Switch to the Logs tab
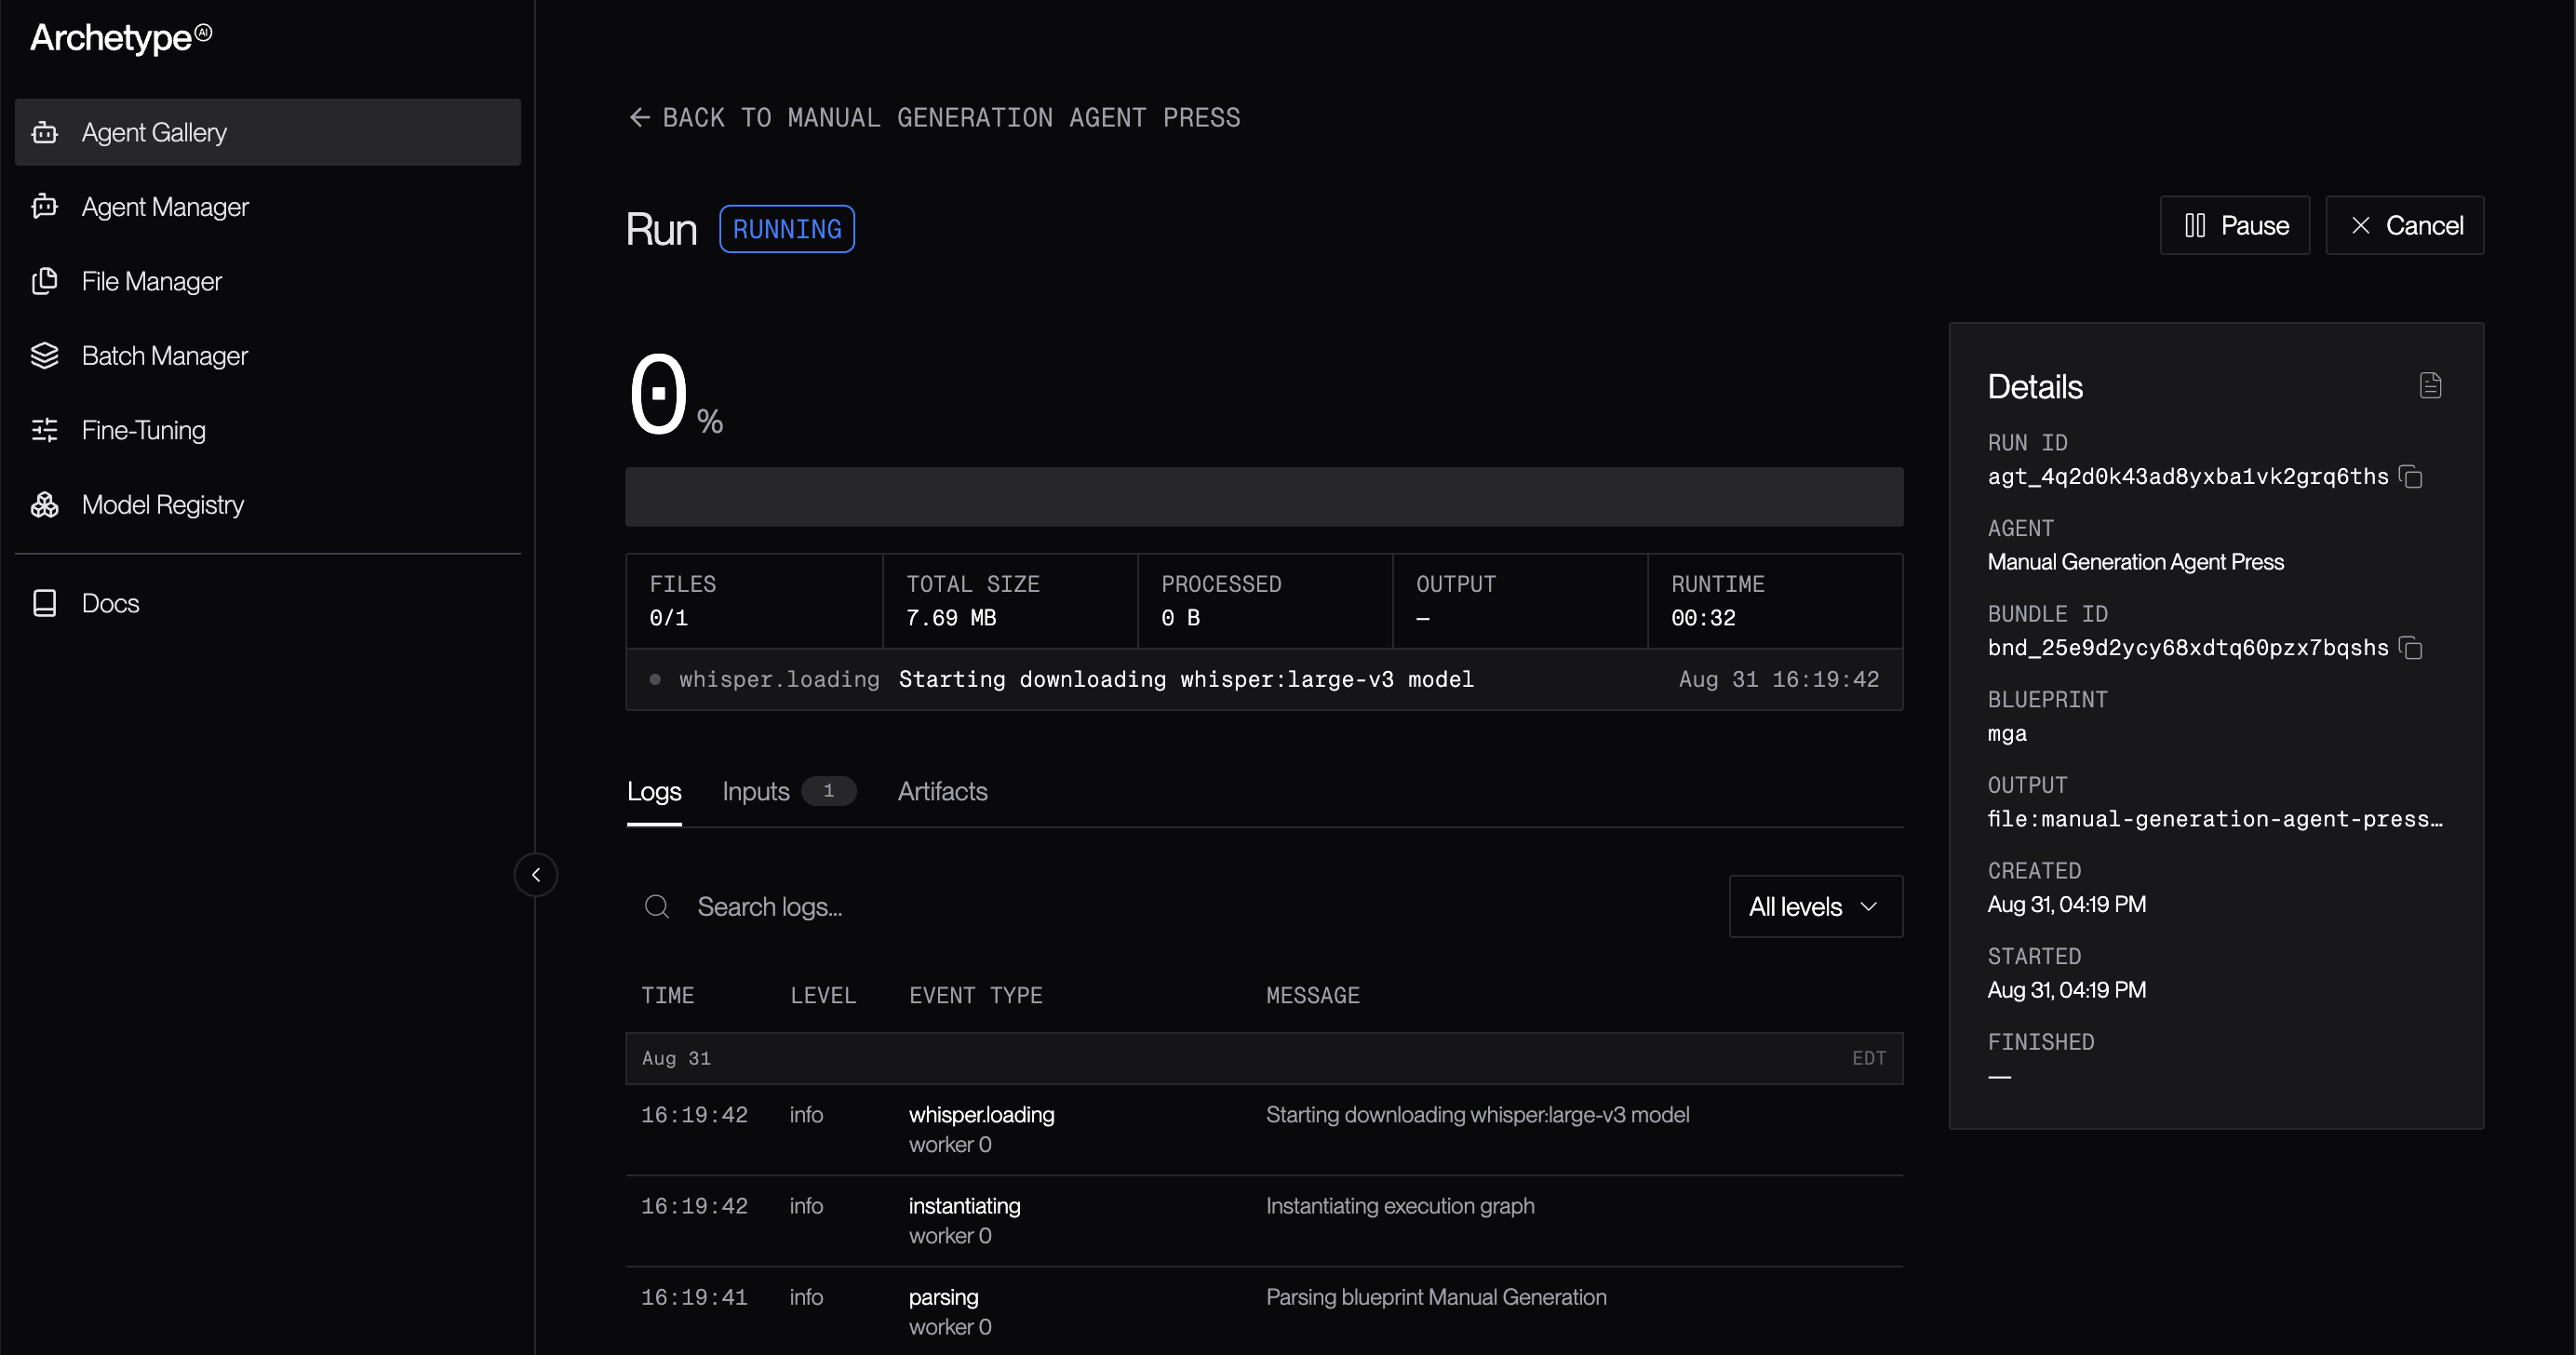The height and width of the screenshot is (1355, 2576). pyautogui.click(x=654, y=791)
